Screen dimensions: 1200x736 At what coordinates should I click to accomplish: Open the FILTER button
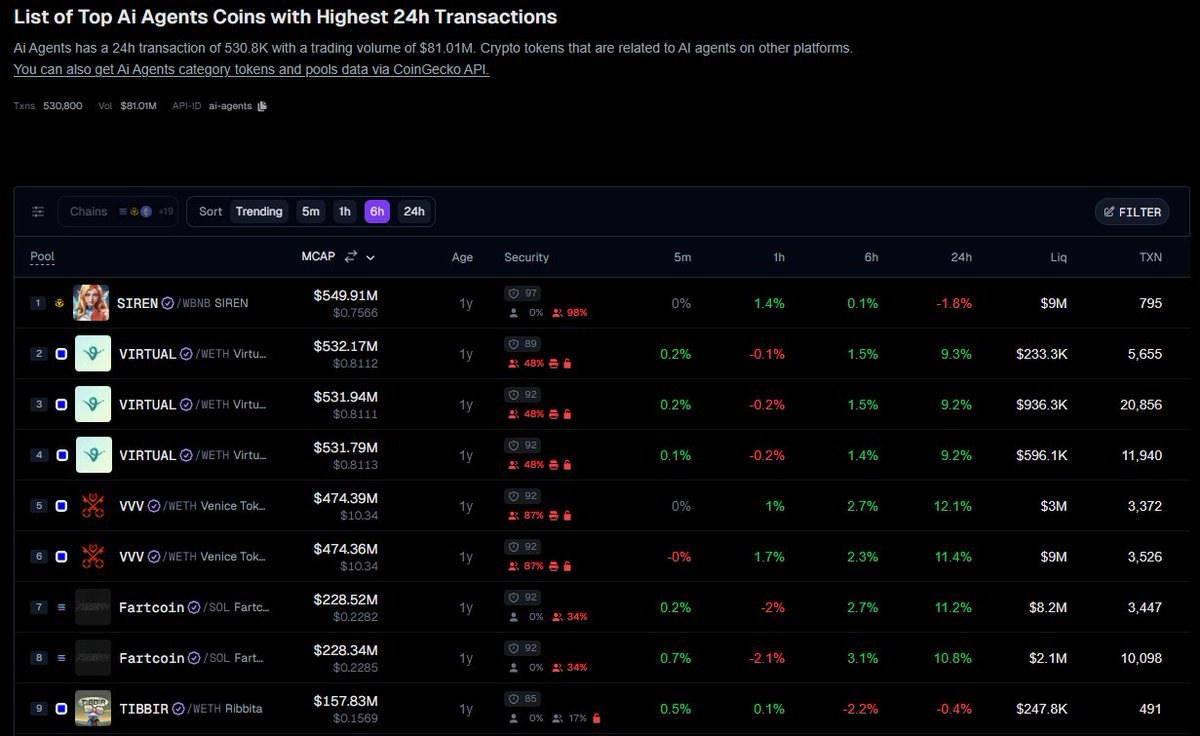1132,212
